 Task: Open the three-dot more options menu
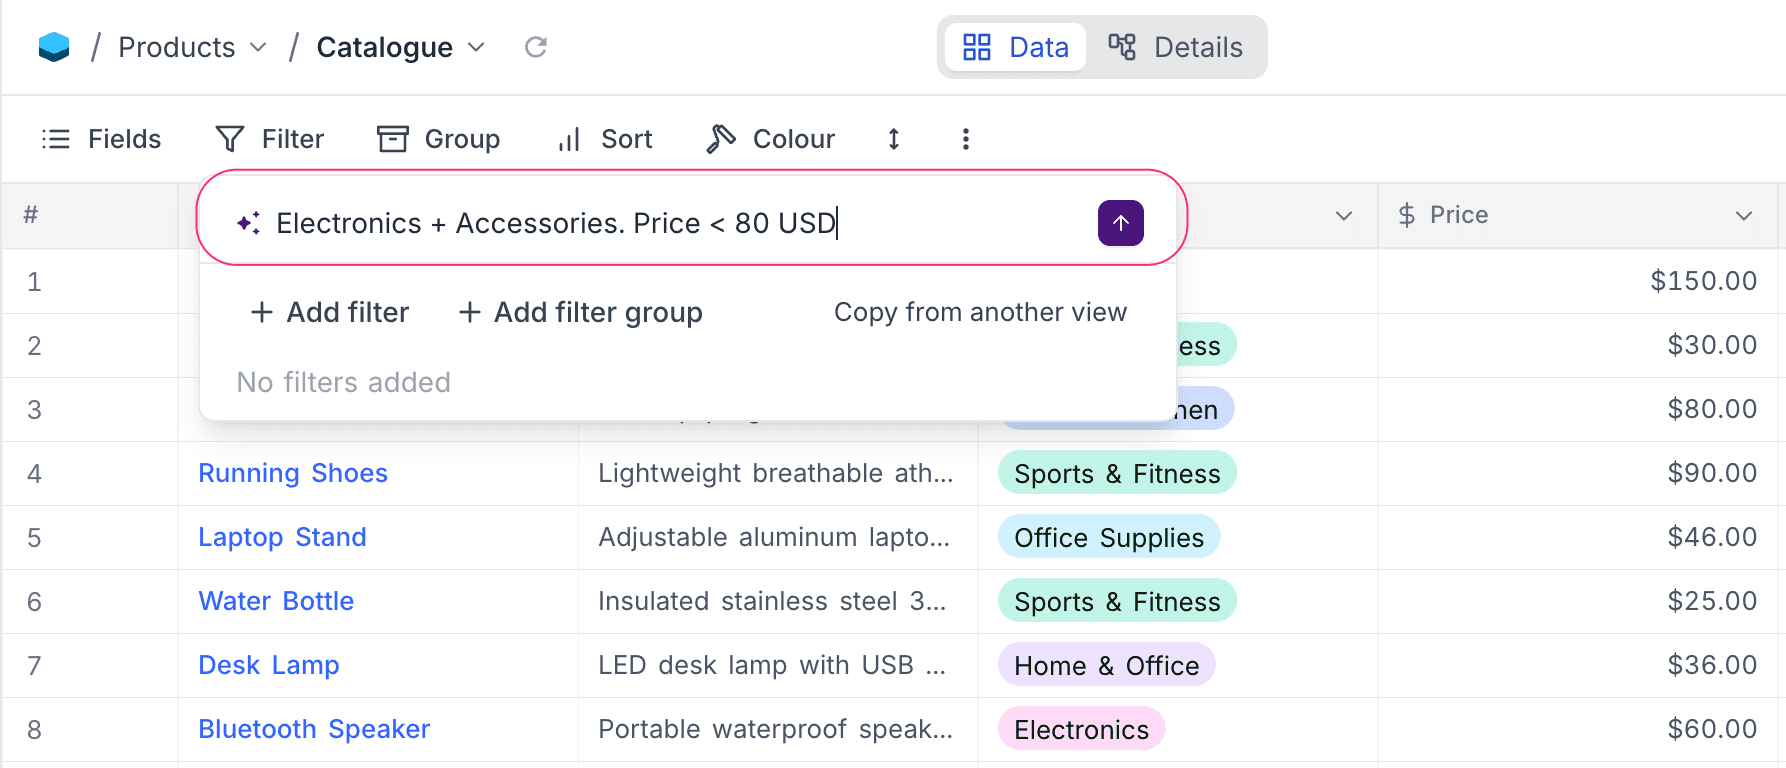point(965,139)
